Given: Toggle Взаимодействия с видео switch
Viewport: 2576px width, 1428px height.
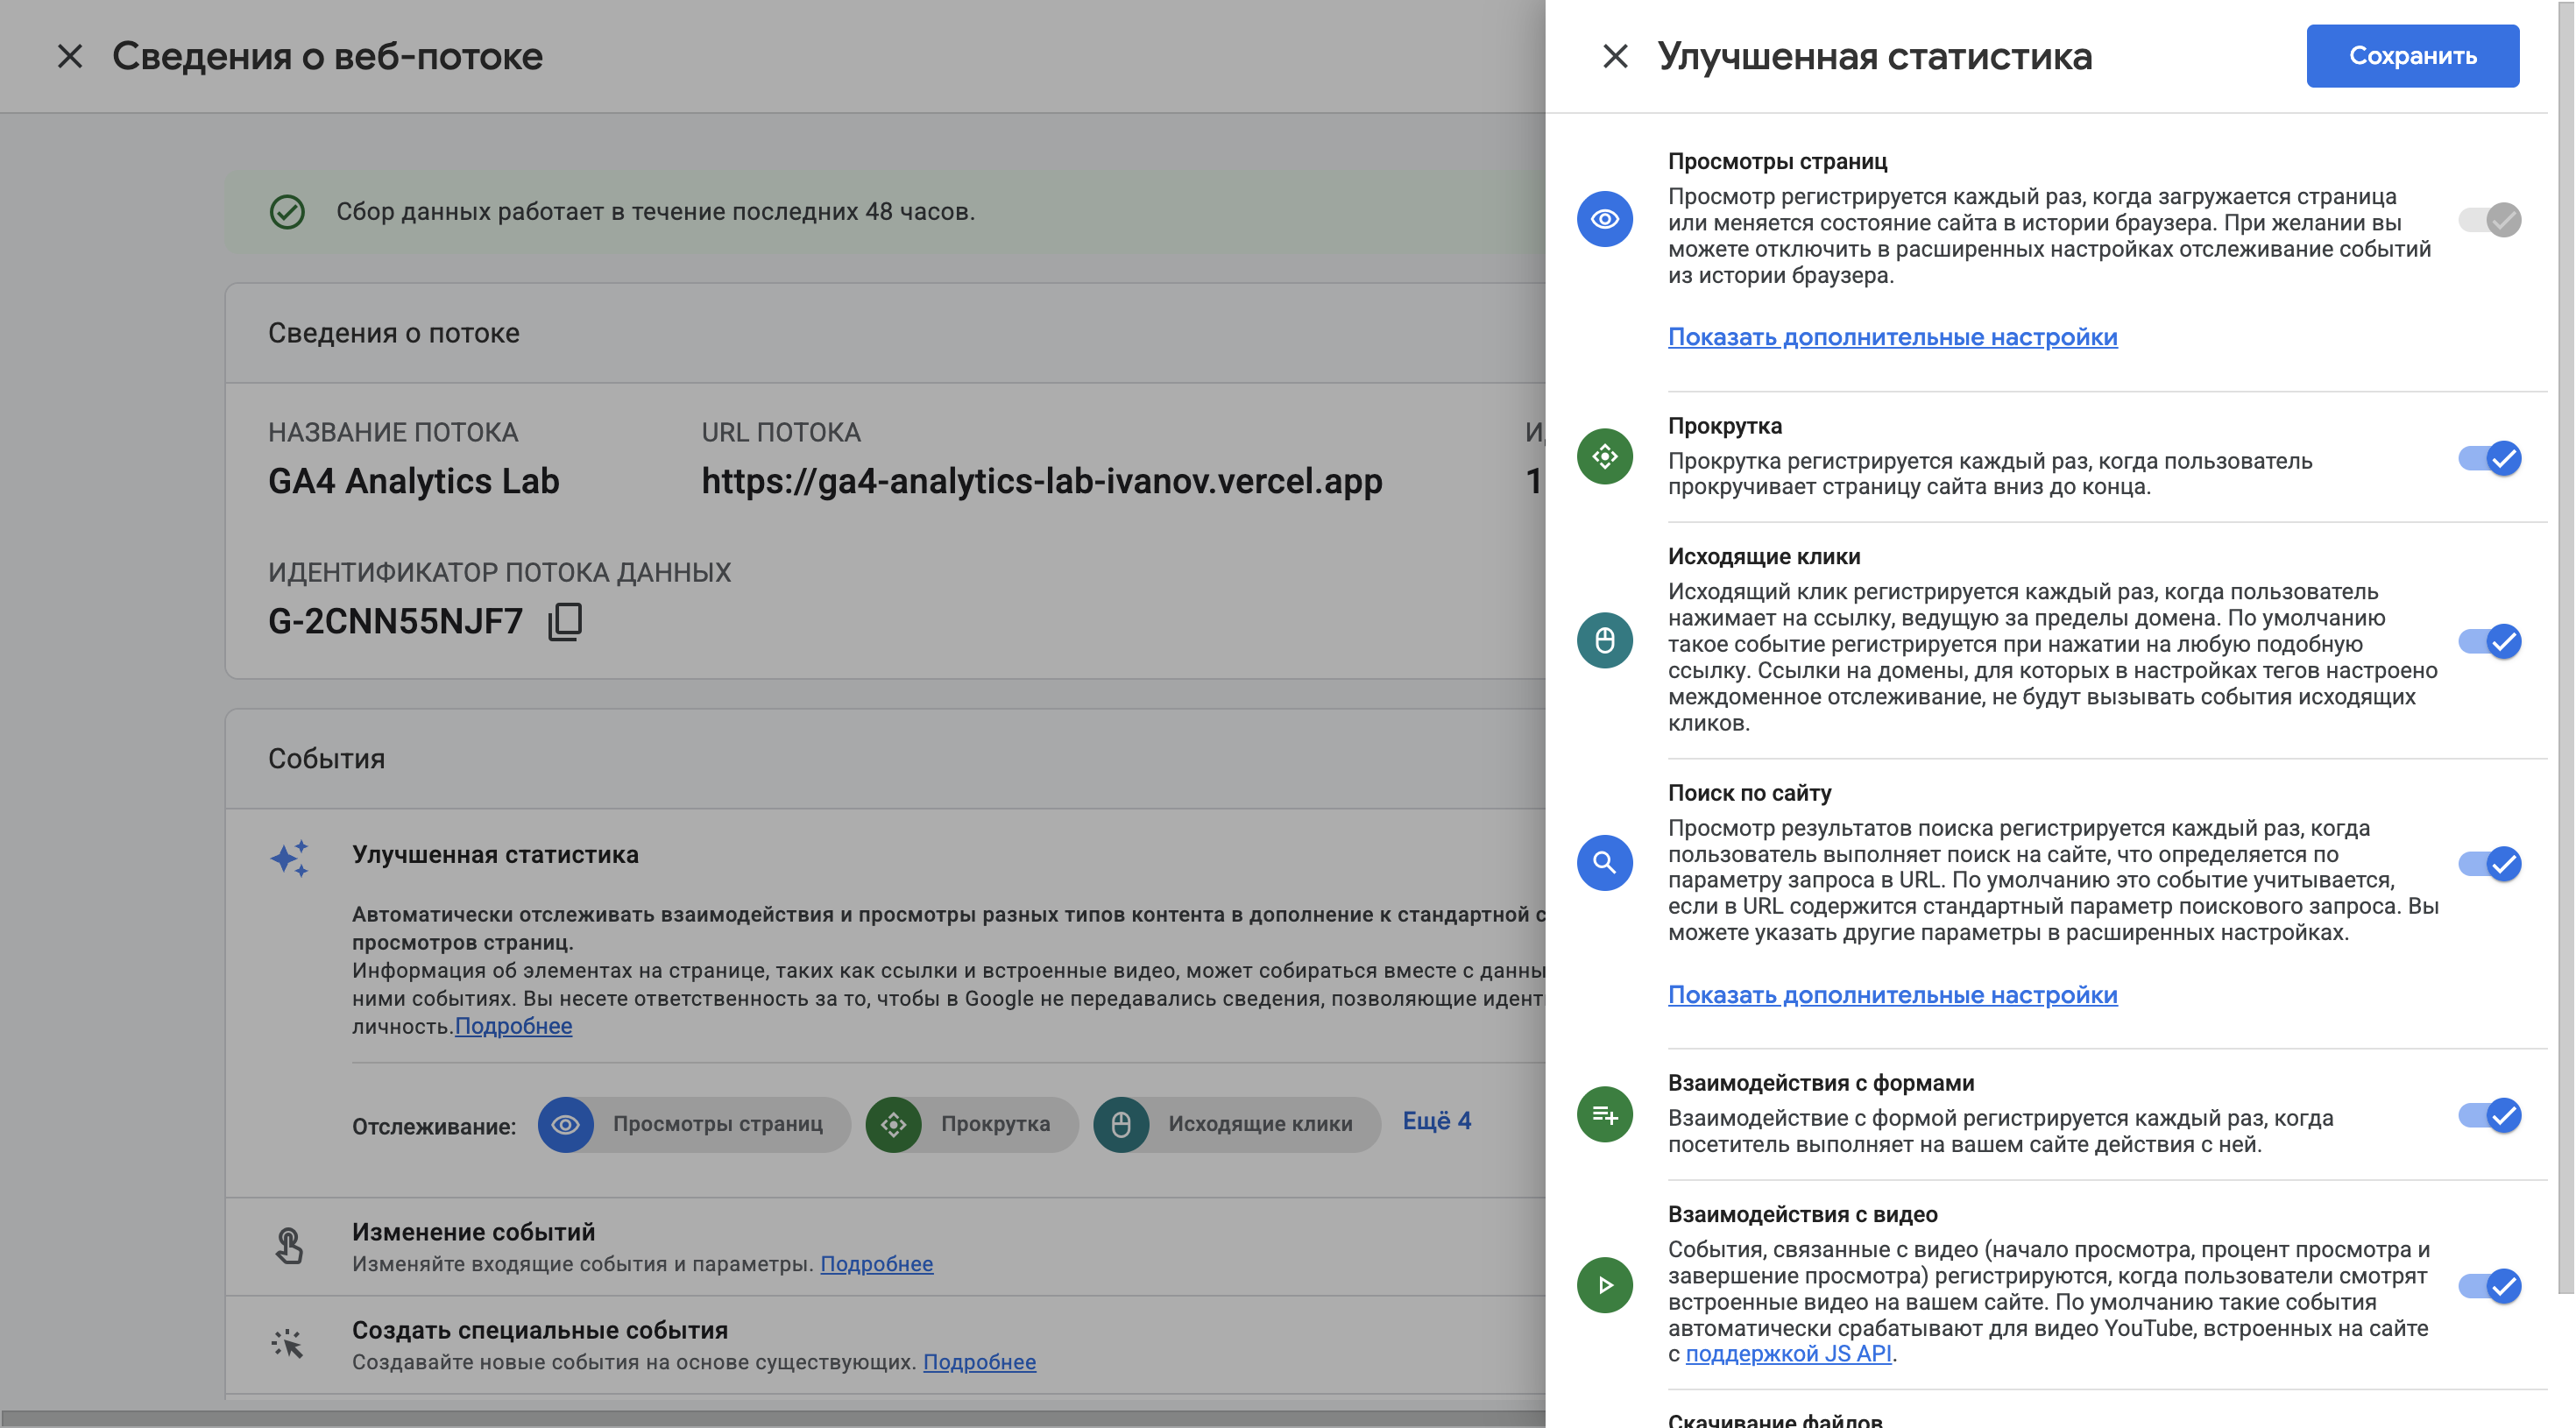Looking at the screenshot, I should [2489, 1285].
